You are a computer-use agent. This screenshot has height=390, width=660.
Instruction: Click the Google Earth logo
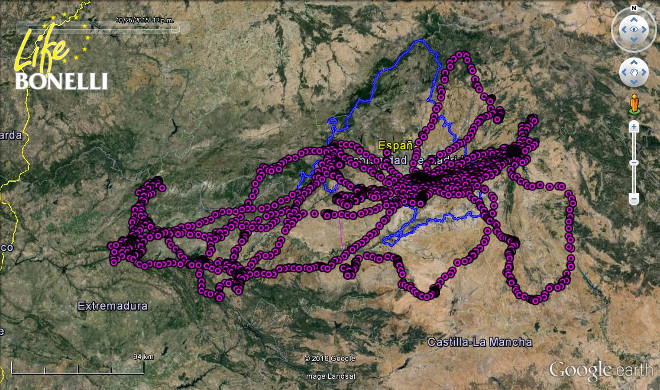tap(601, 370)
